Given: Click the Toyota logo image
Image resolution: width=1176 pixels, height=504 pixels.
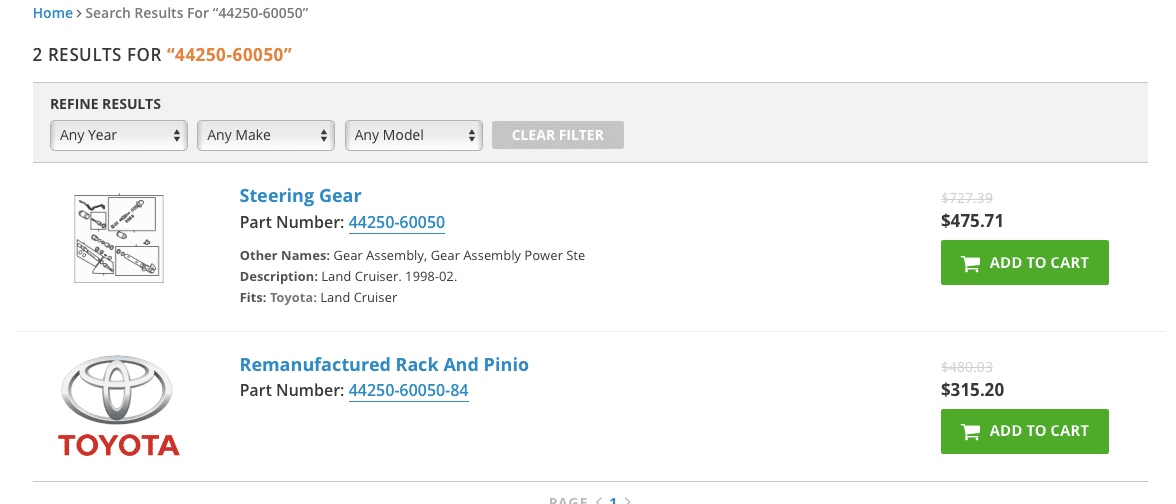Looking at the screenshot, I should coord(118,406).
